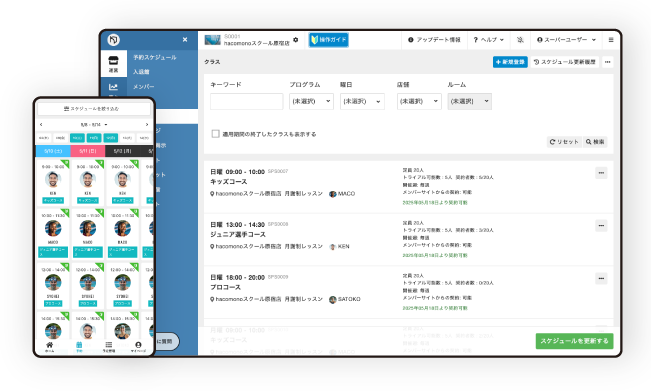Viewport: 651px width, 391px height.
Task: Click the green スケジュールを更新する button
Action: [574, 341]
